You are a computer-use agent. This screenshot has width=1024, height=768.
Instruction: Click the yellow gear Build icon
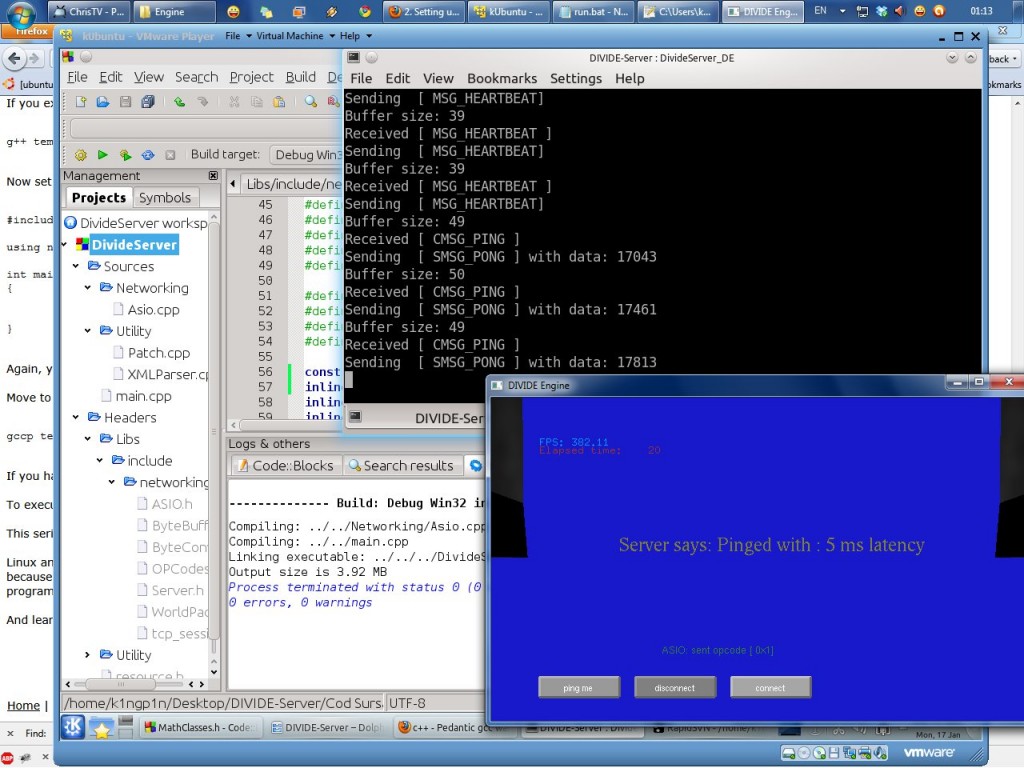tap(80, 155)
